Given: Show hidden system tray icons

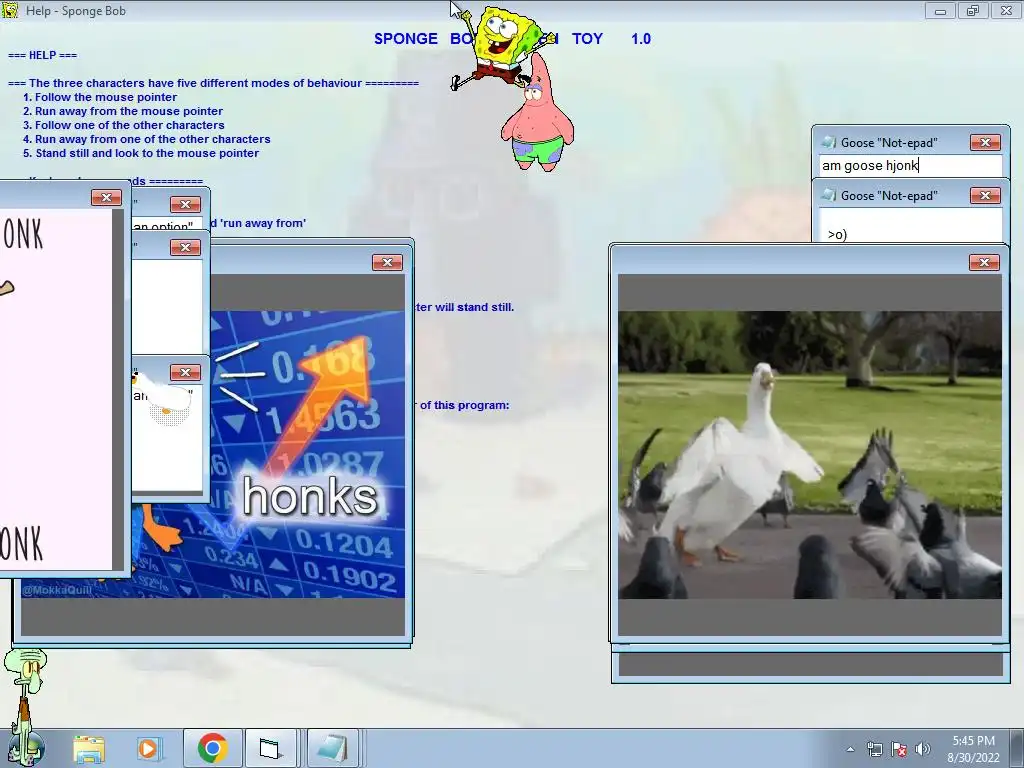Looking at the screenshot, I should click(x=850, y=749).
